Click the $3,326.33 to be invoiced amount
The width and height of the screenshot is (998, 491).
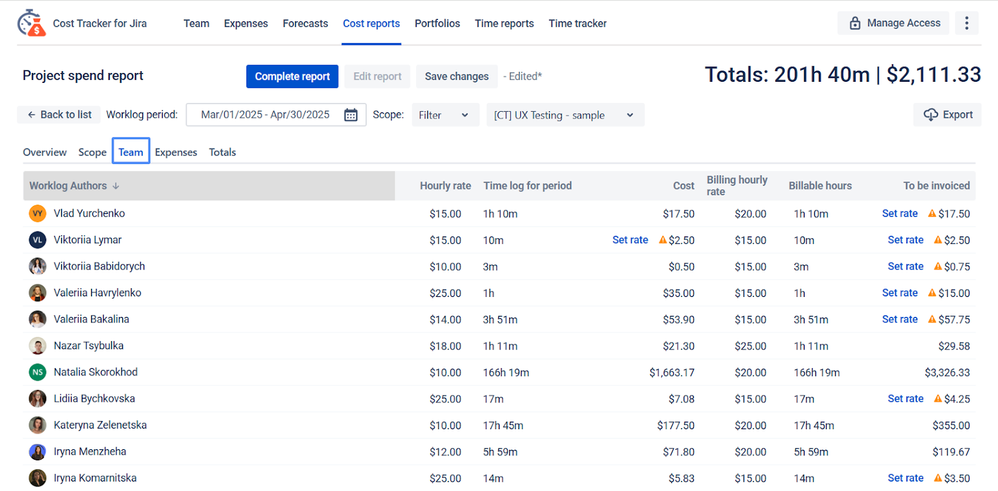click(948, 372)
